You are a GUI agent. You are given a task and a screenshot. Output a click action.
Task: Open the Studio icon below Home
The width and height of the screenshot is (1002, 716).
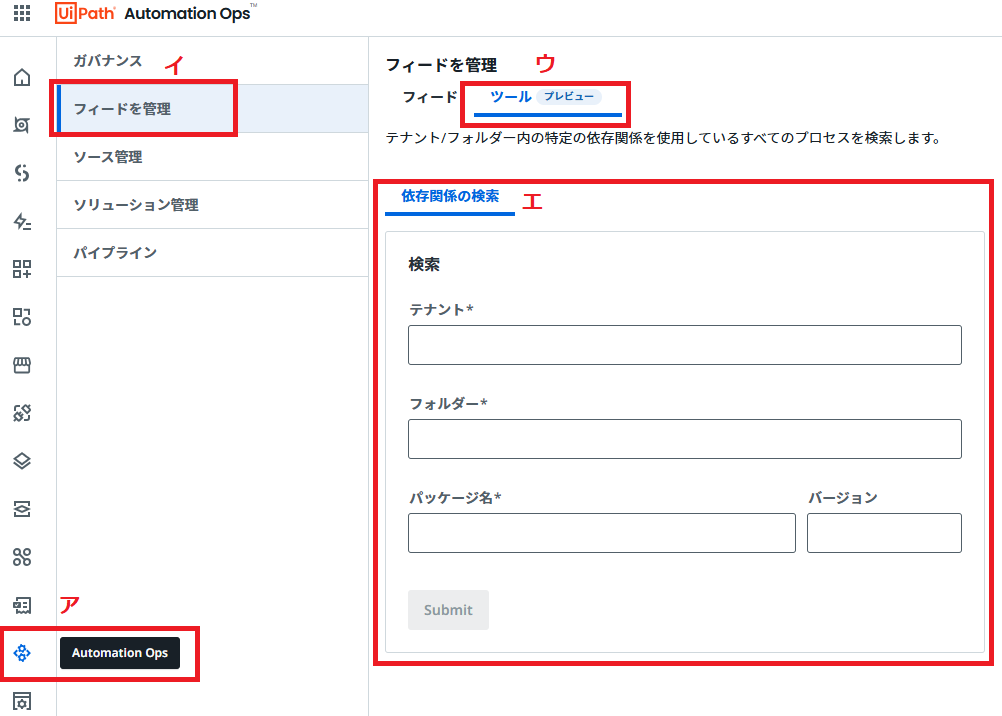tap(22, 125)
